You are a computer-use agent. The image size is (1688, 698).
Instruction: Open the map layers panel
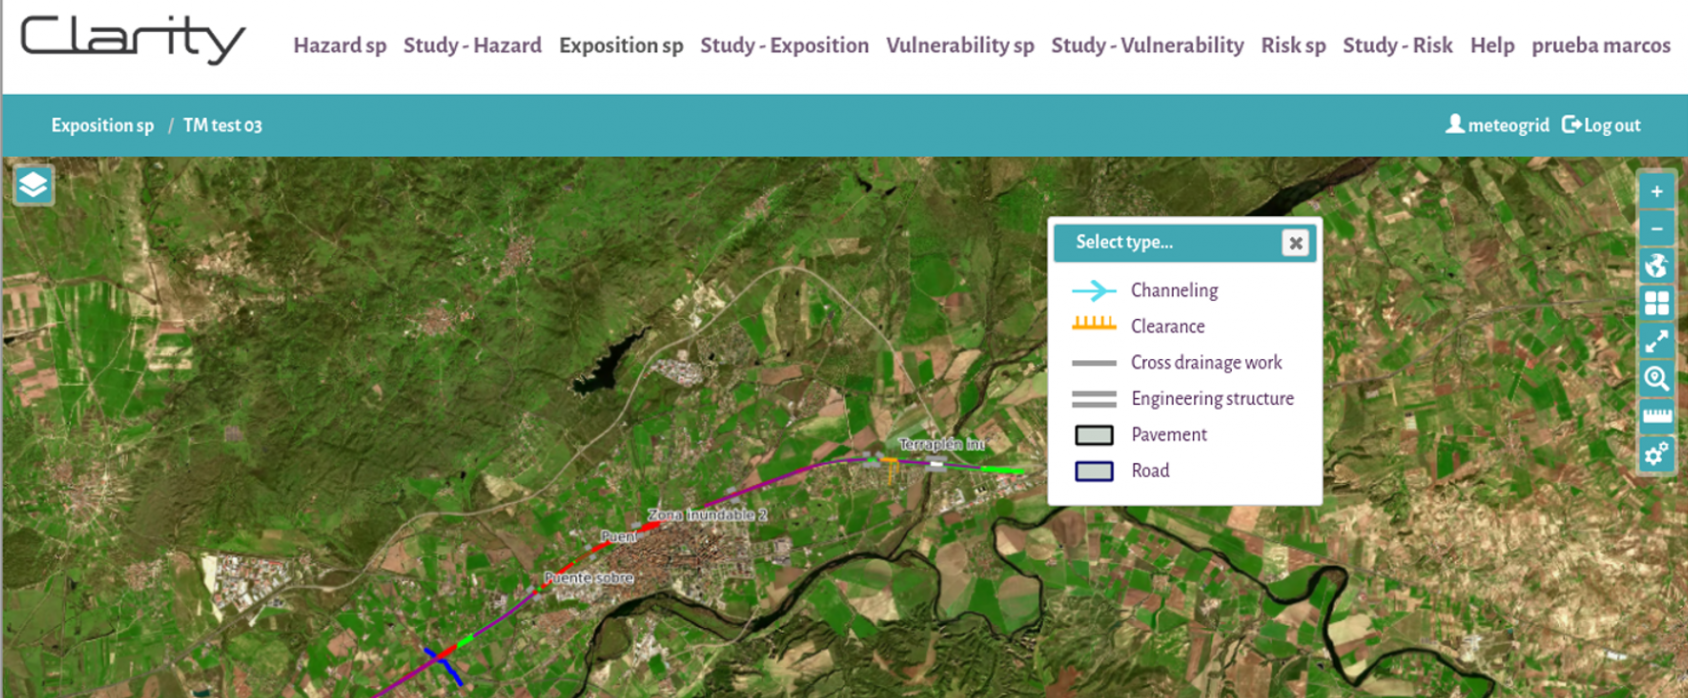pos(33,185)
